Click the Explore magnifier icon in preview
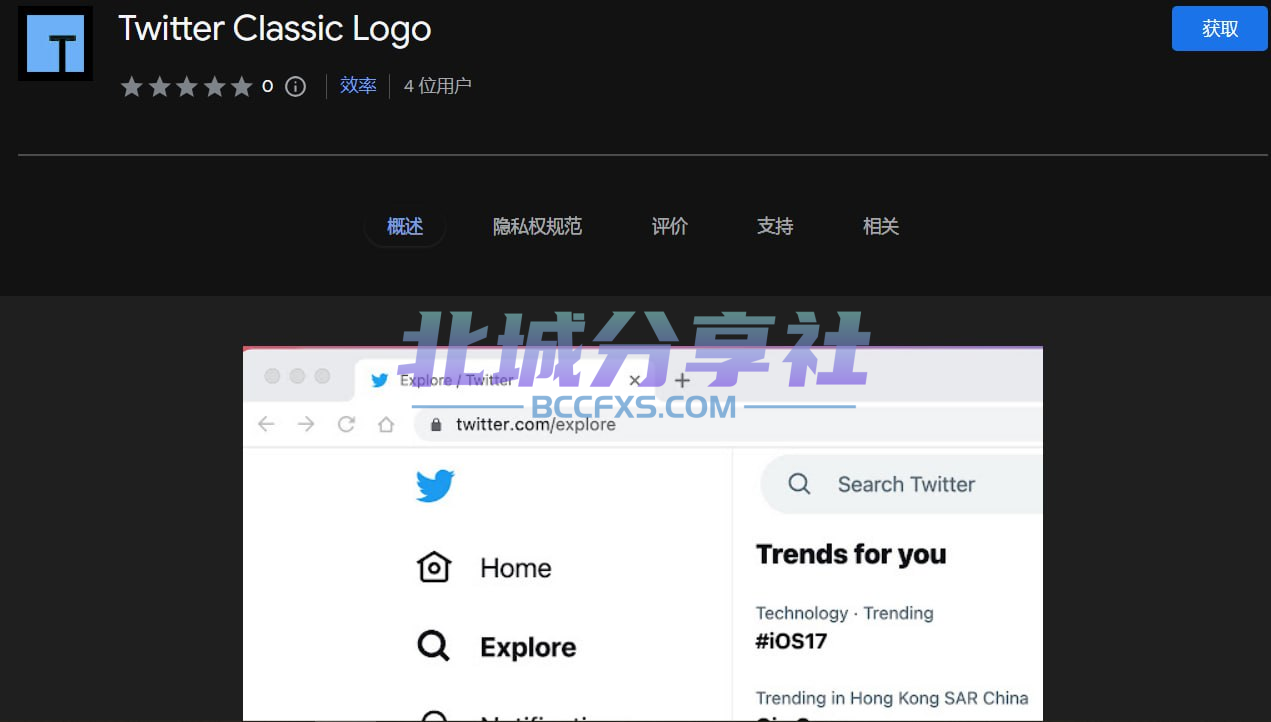 click(433, 646)
